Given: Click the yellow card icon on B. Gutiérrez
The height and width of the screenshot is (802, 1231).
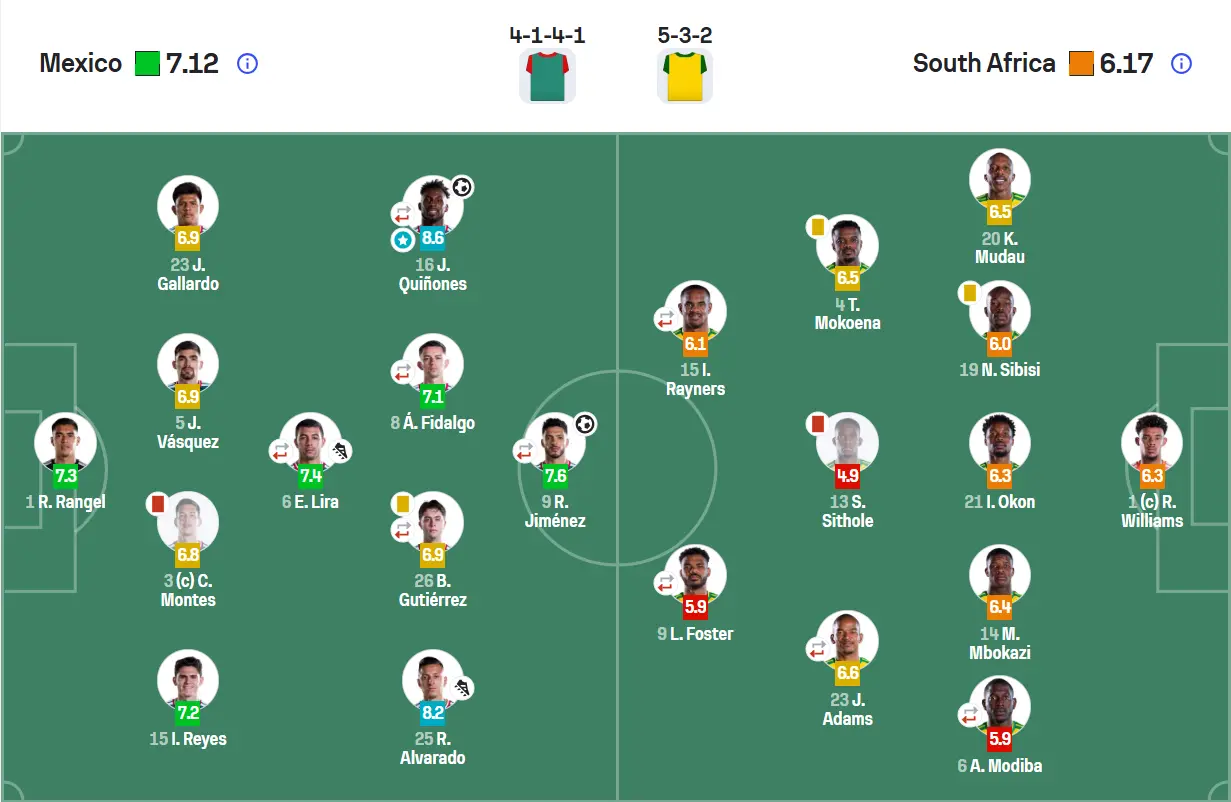Looking at the screenshot, I should point(403,503).
